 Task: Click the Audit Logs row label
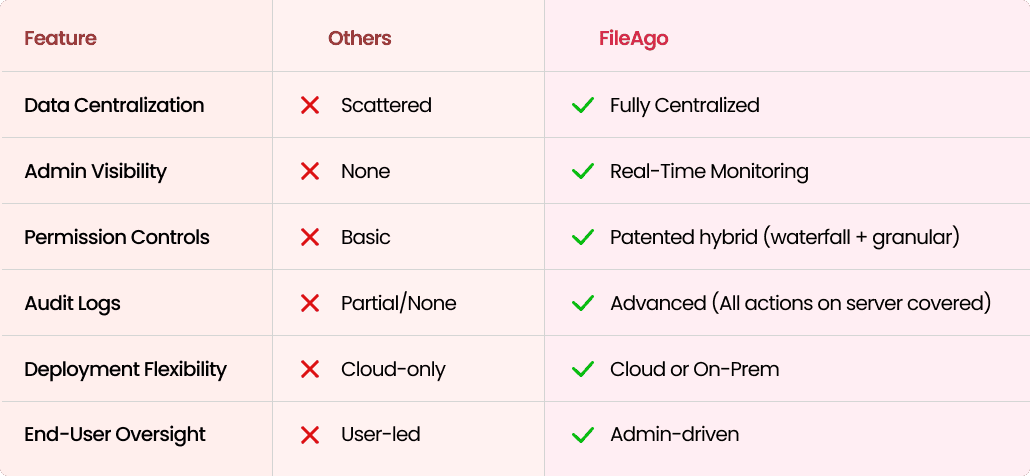(x=72, y=303)
